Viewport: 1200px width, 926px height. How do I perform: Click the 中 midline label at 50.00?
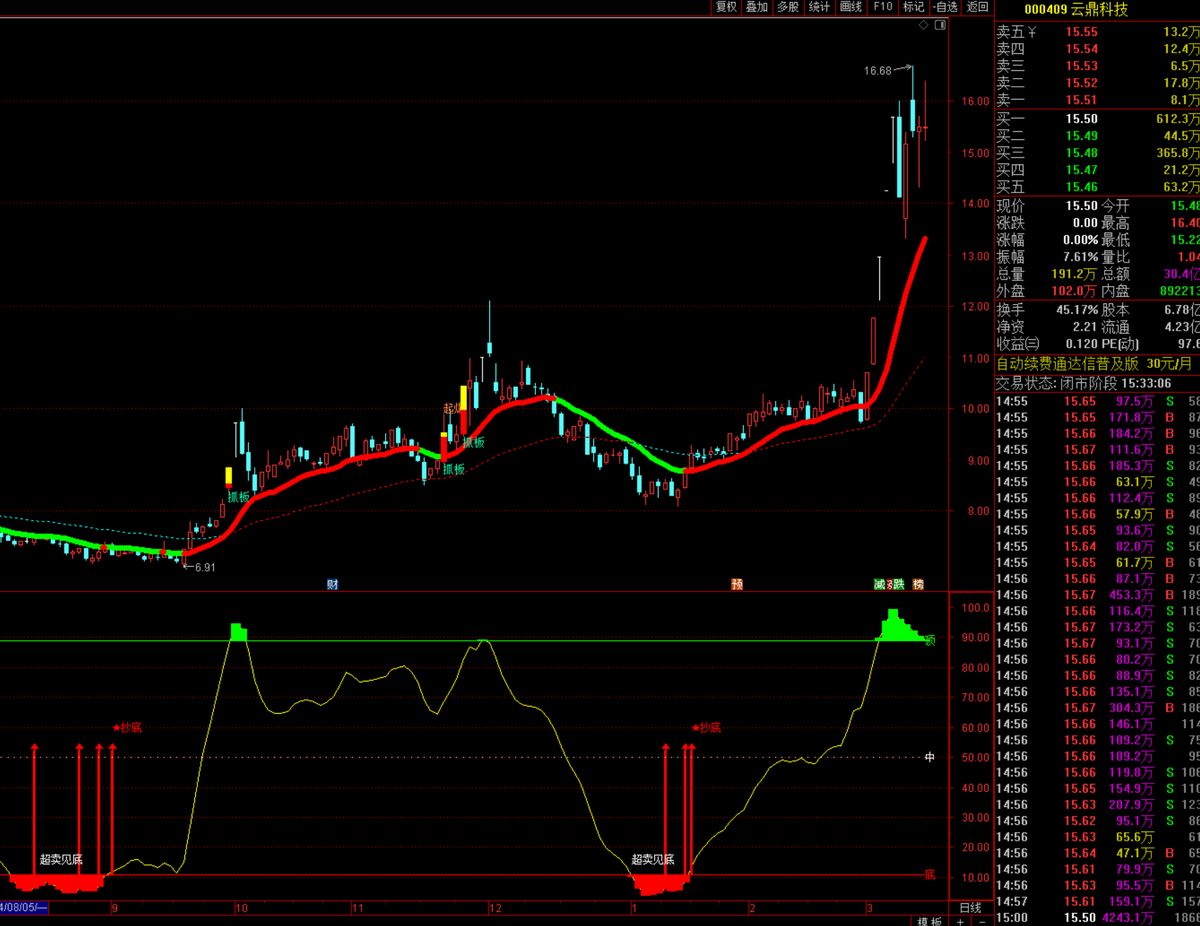(930, 757)
